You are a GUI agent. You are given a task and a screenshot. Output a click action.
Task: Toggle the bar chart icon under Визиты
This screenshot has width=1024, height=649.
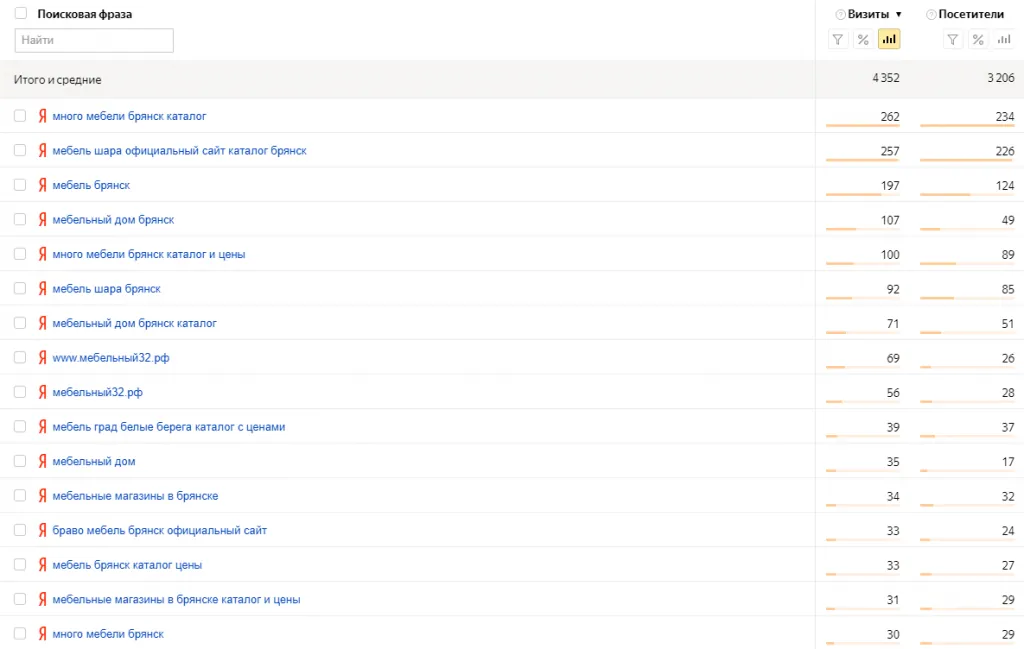[x=889, y=40]
